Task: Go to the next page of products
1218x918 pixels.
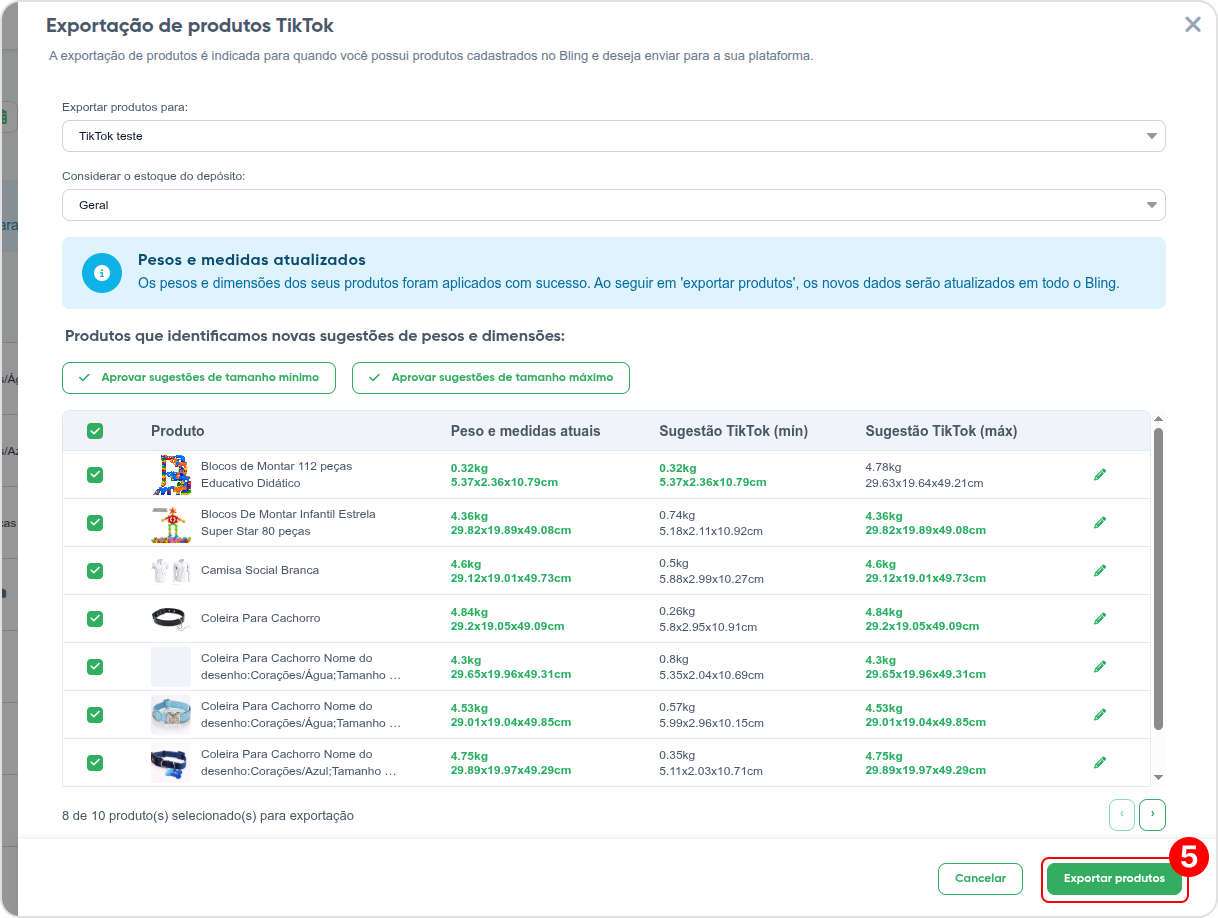Action: (1152, 815)
